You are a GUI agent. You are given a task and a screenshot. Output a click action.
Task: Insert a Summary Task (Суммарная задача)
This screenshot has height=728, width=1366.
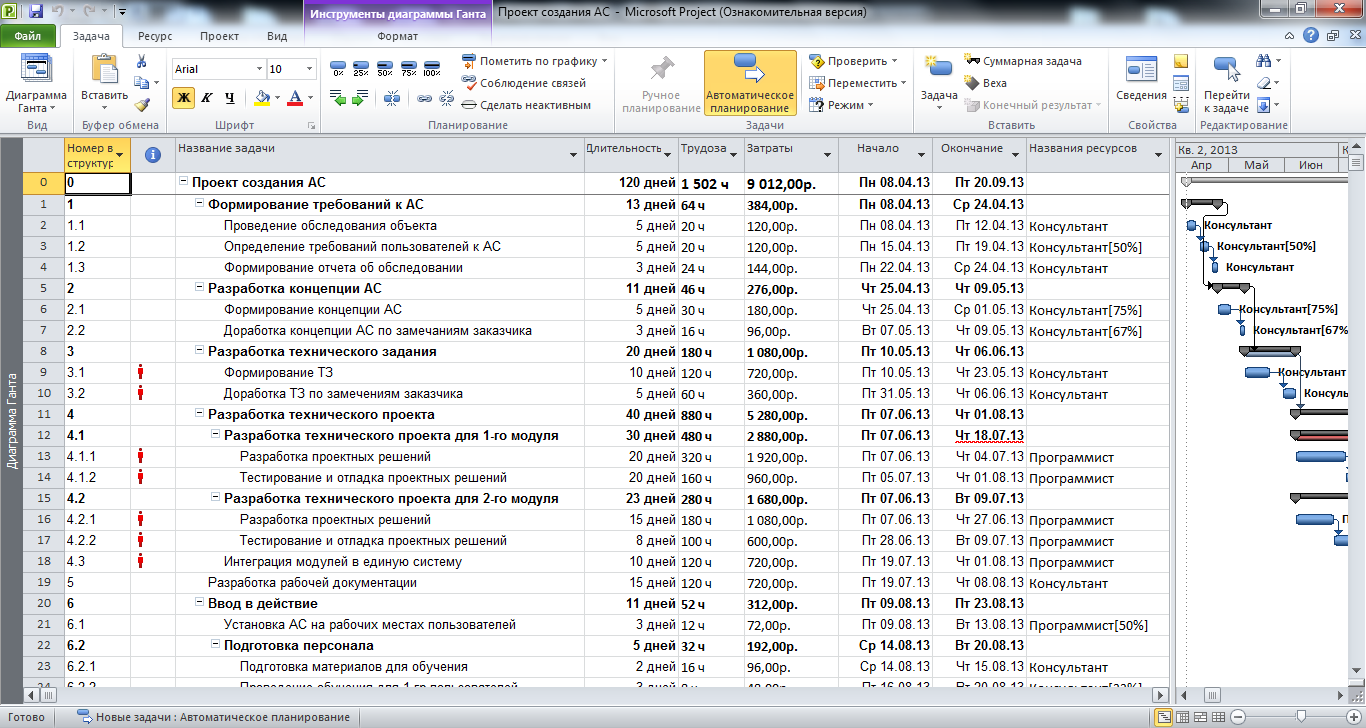click(x=1023, y=61)
